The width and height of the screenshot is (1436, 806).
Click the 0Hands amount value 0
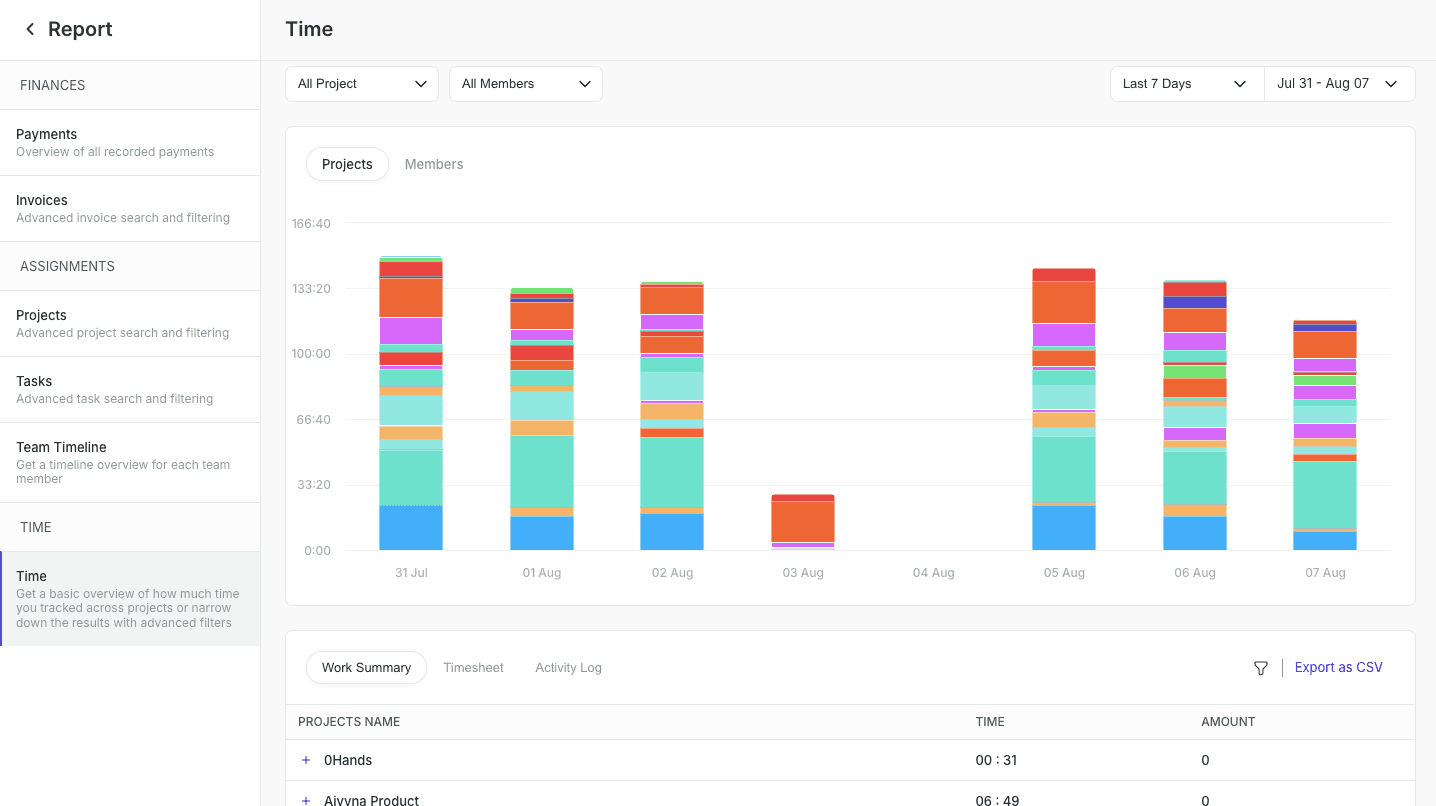coord(1205,760)
